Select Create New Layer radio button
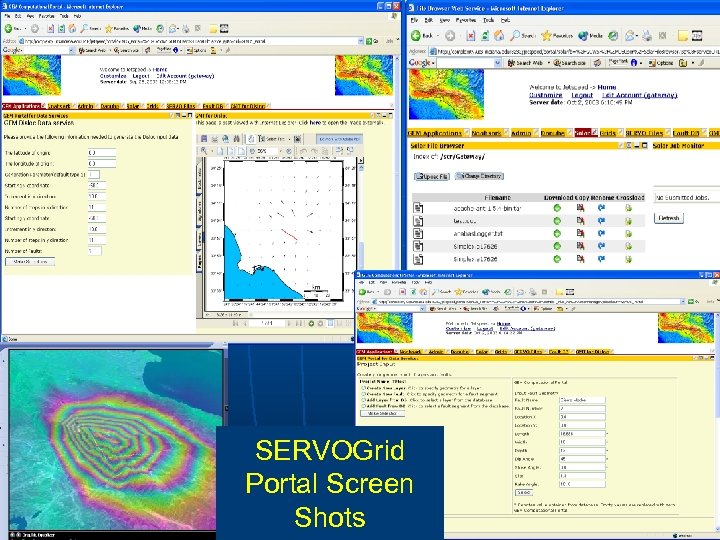 click(363, 388)
